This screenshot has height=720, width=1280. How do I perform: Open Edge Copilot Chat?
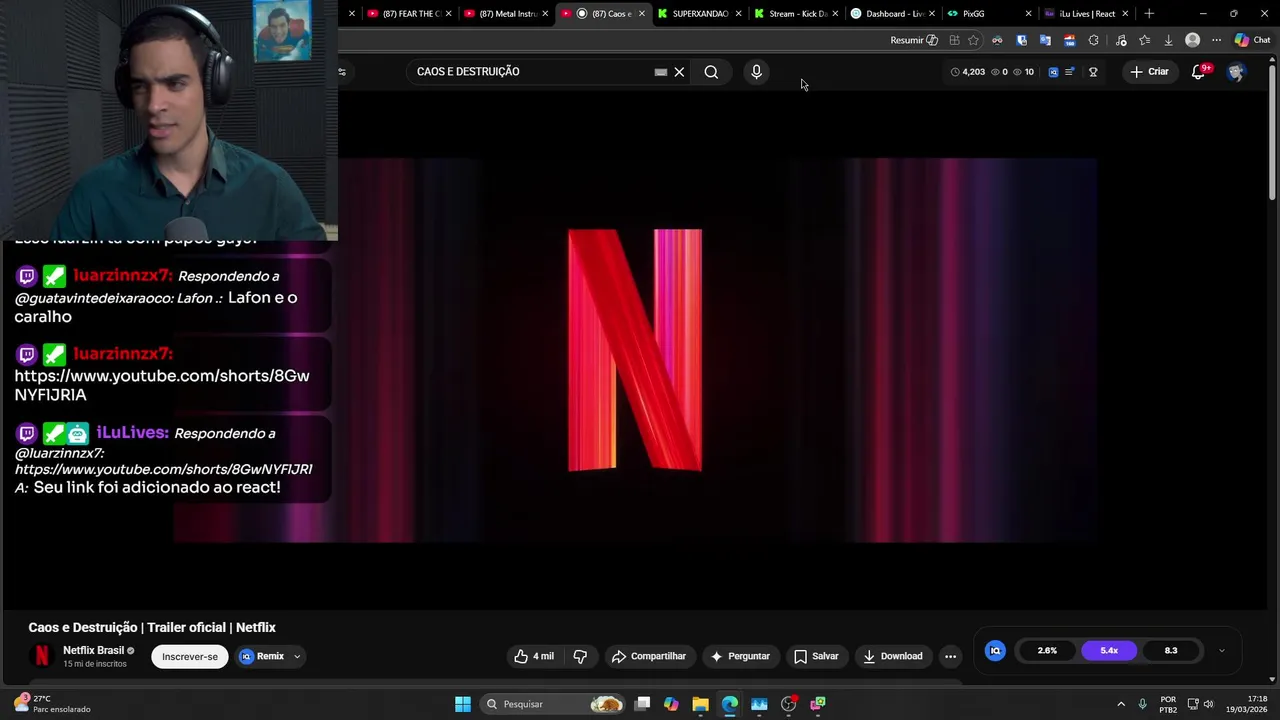tap(1252, 40)
